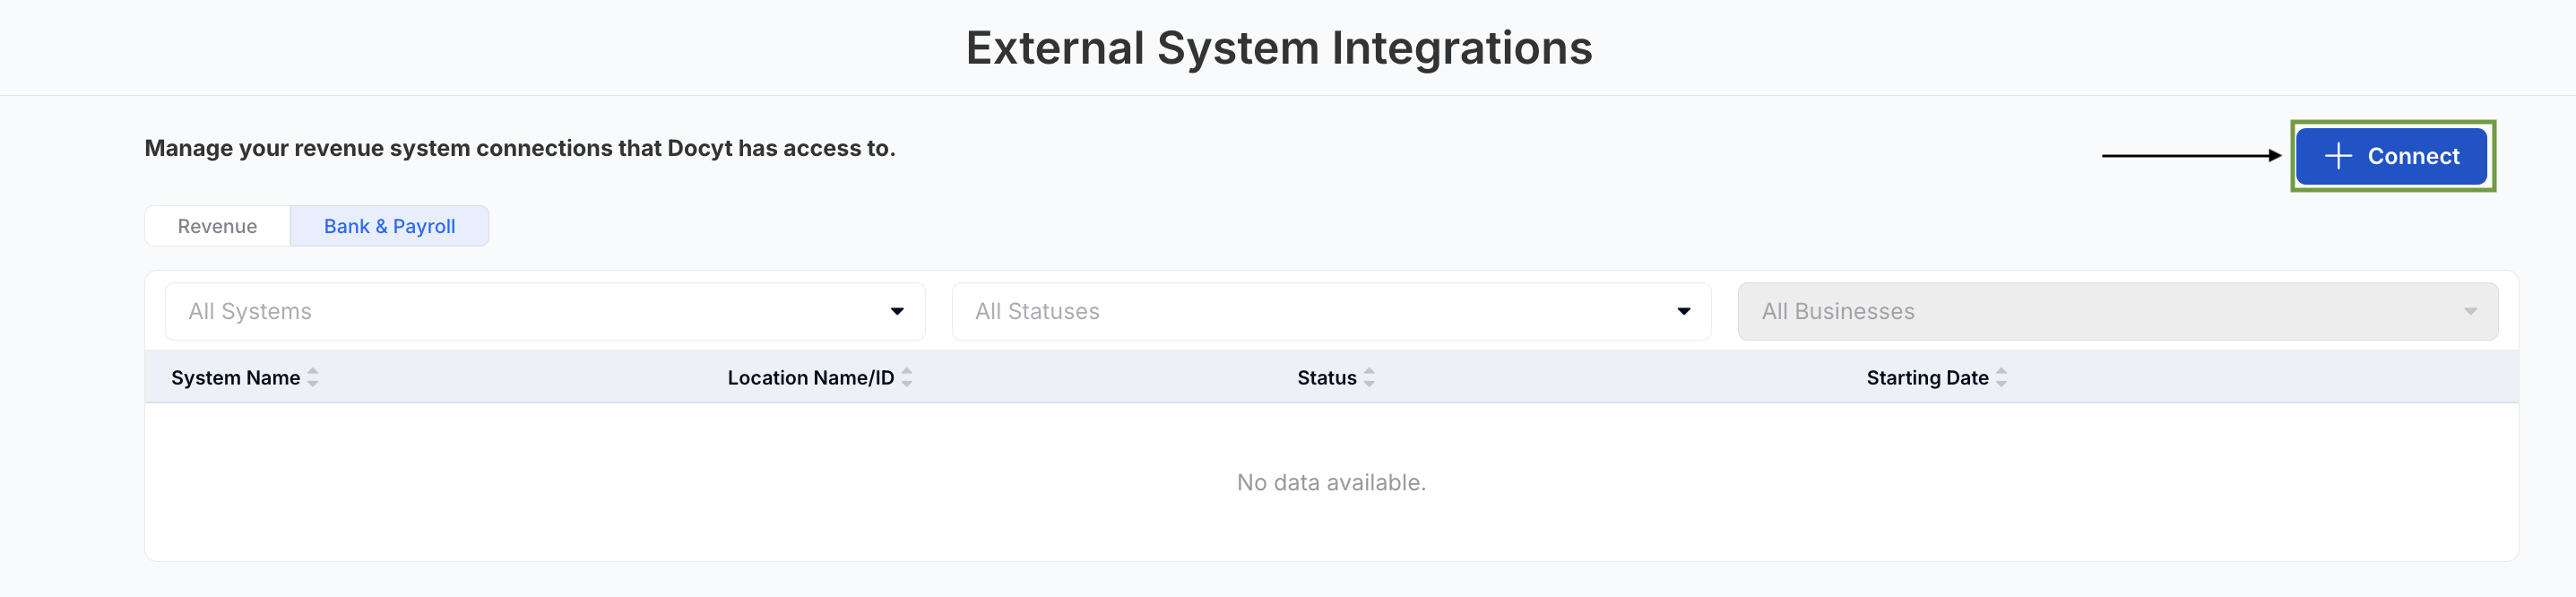Click the No data available message
This screenshot has width=2576, height=597.
tap(1331, 483)
